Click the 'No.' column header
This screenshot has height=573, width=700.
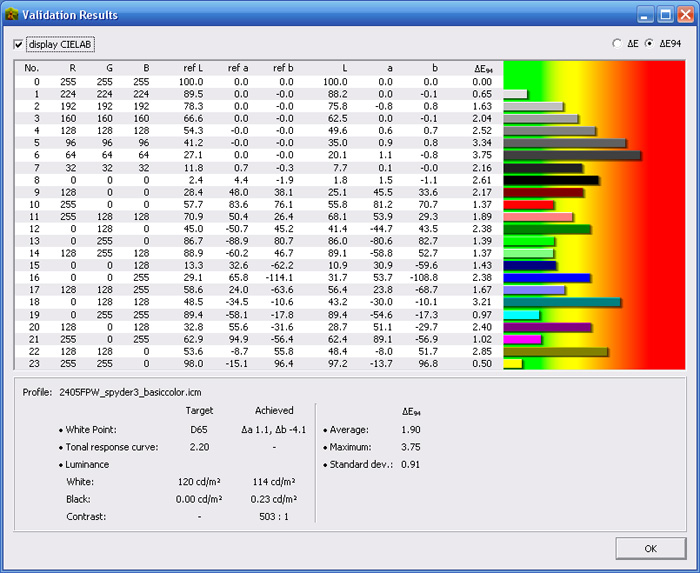(x=33, y=68)
